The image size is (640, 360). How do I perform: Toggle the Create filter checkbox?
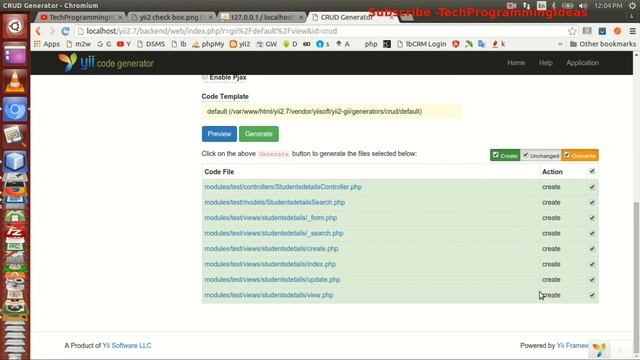(496, 155)
